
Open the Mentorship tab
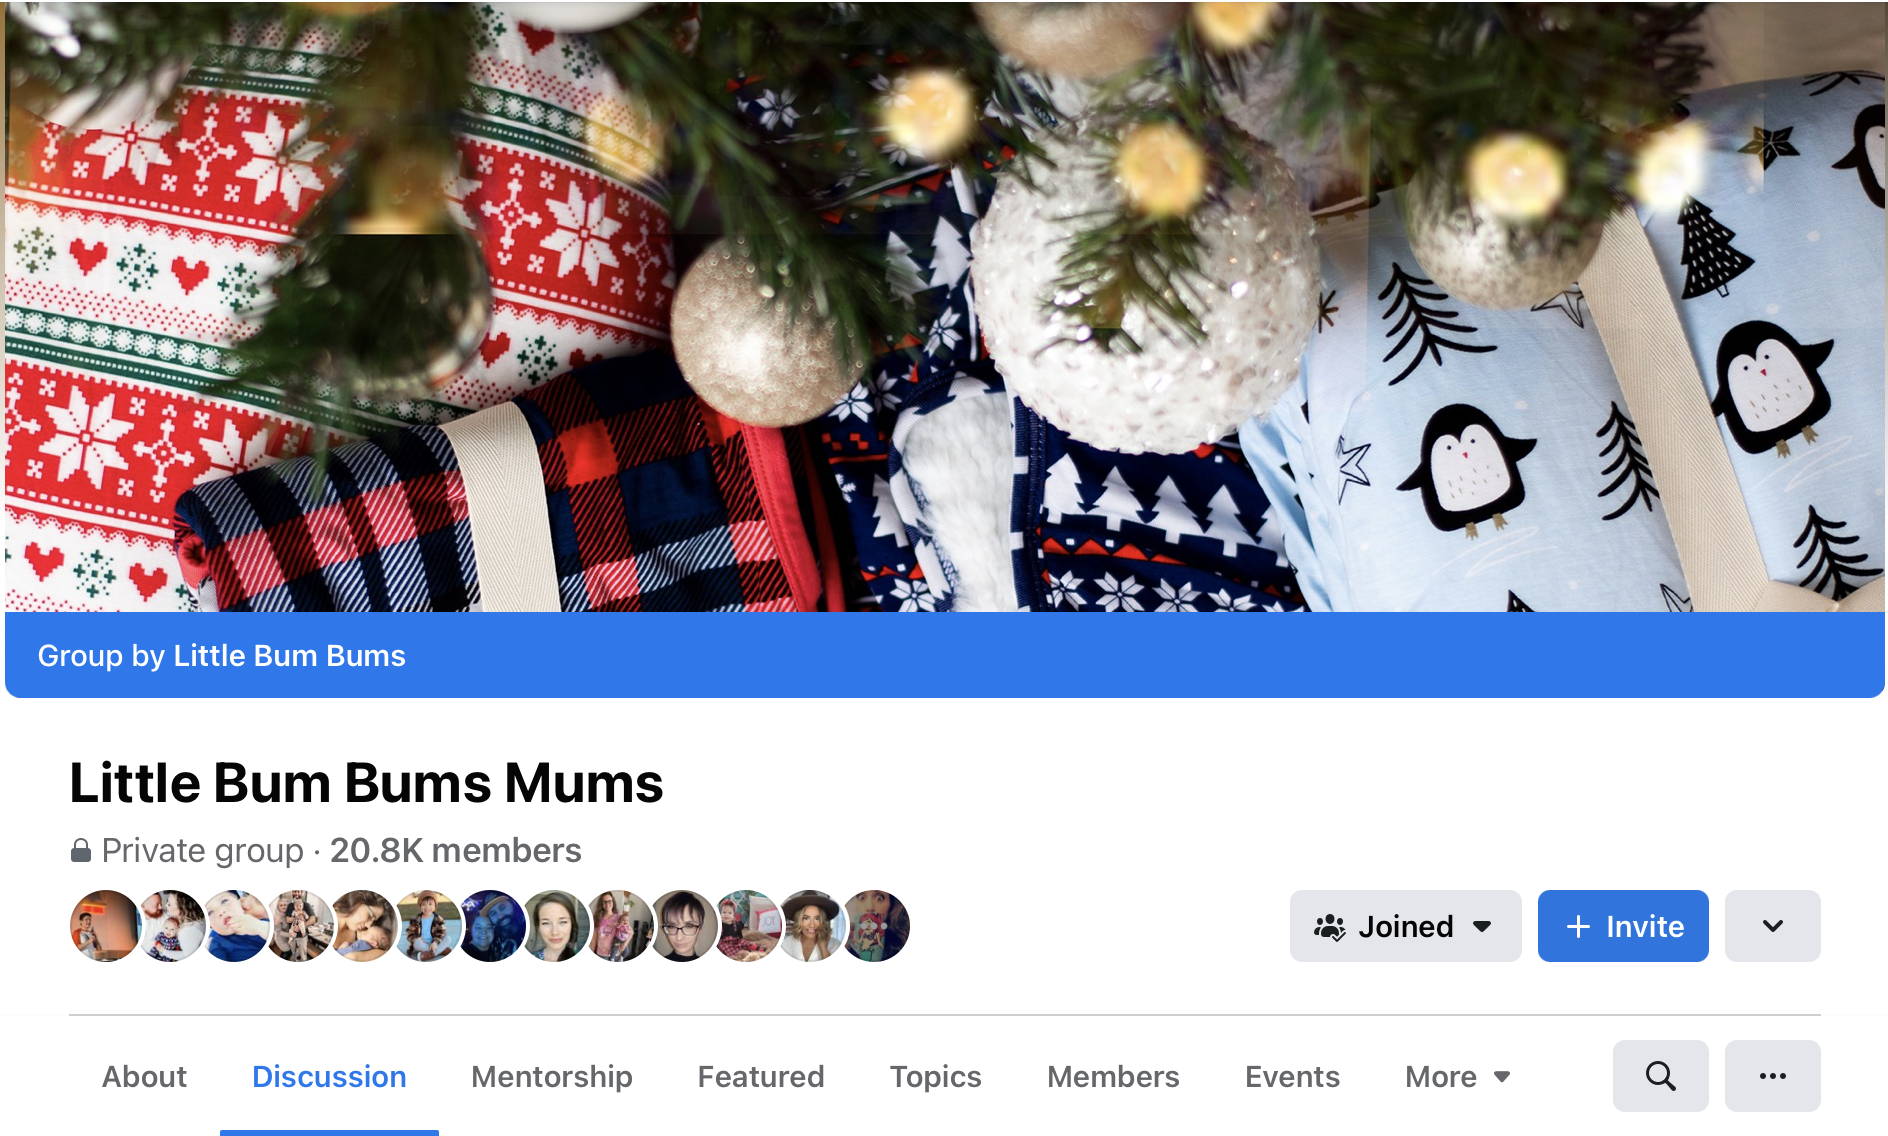coord(552,1077)
